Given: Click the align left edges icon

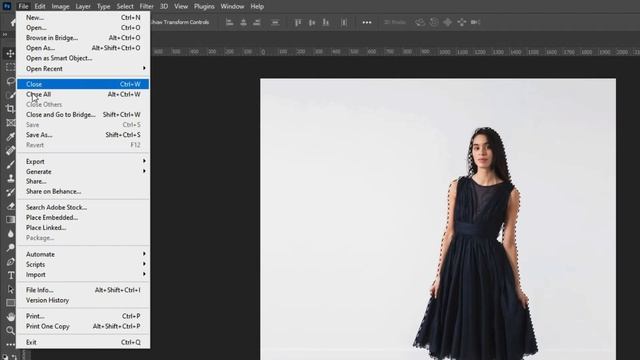Looking at the screenshot, I should [230, 22].
